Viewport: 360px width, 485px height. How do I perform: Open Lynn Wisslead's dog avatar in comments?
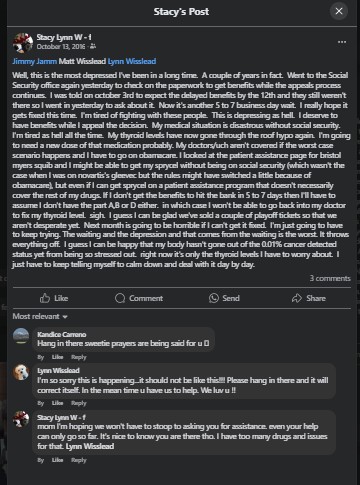click(21, 372)
